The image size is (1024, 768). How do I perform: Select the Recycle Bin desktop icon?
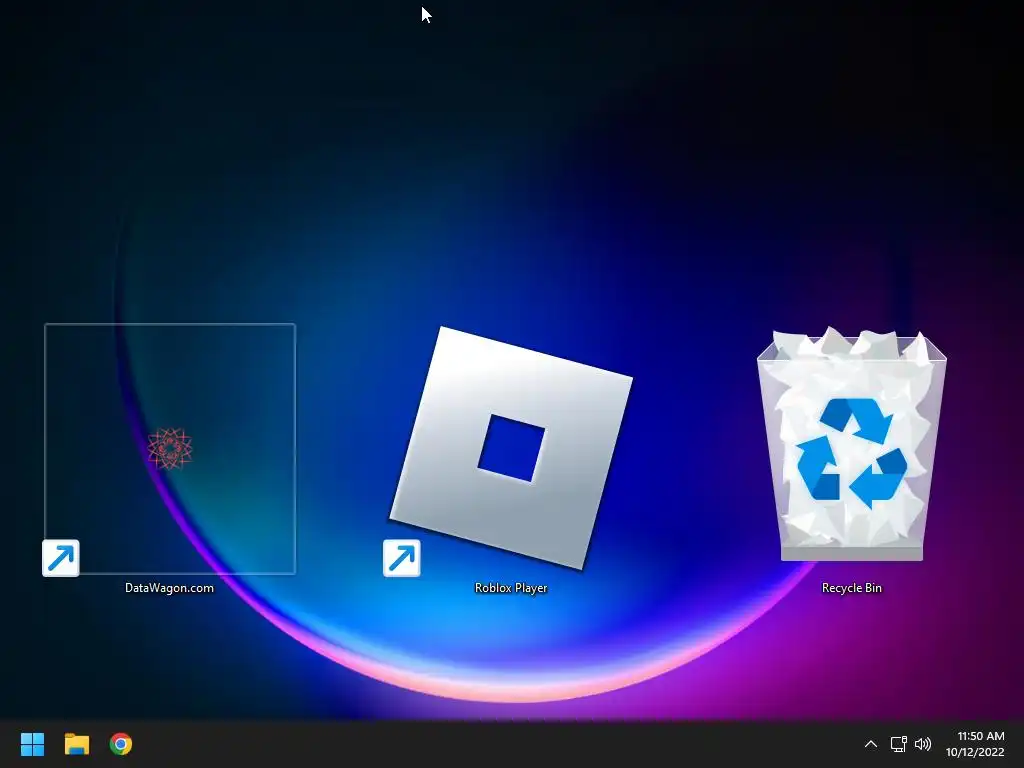pos(852,445)
